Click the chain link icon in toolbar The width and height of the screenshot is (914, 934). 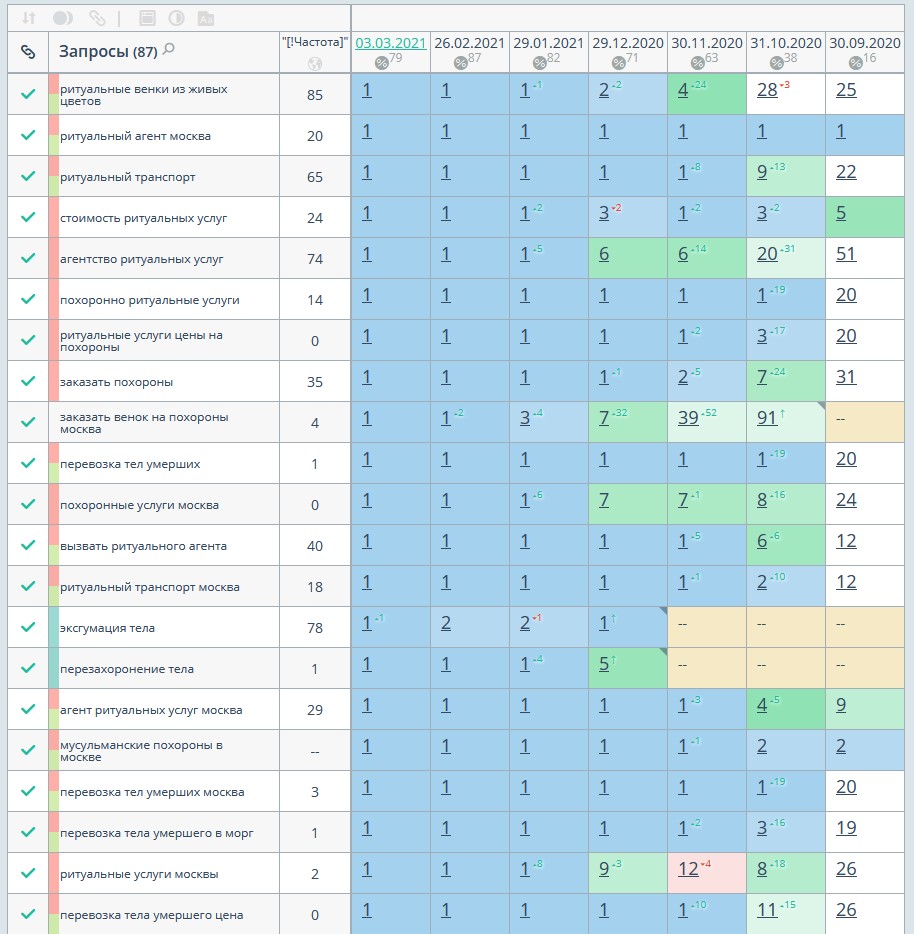click(x=97, y=18)
